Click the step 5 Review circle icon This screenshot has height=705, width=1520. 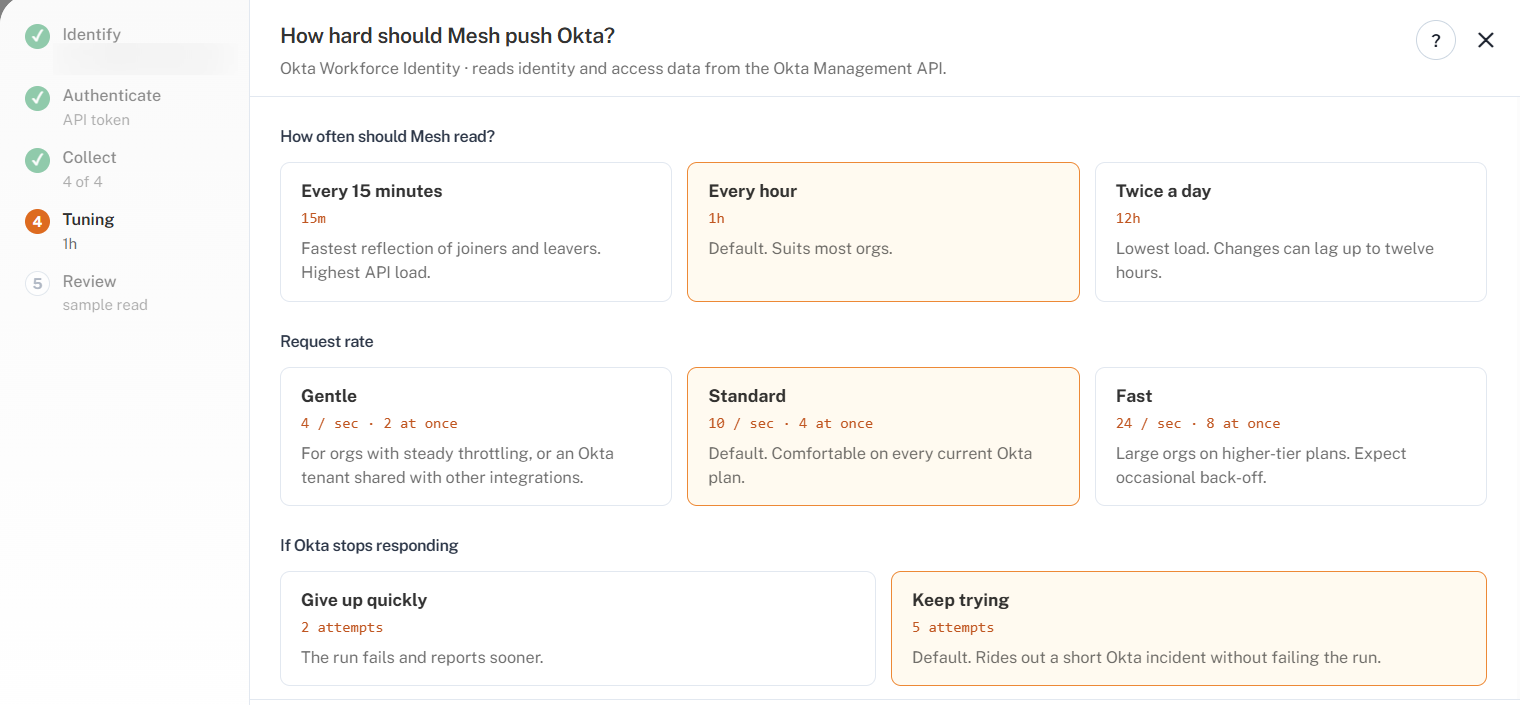pyautogui.click(x=37, y=284)
